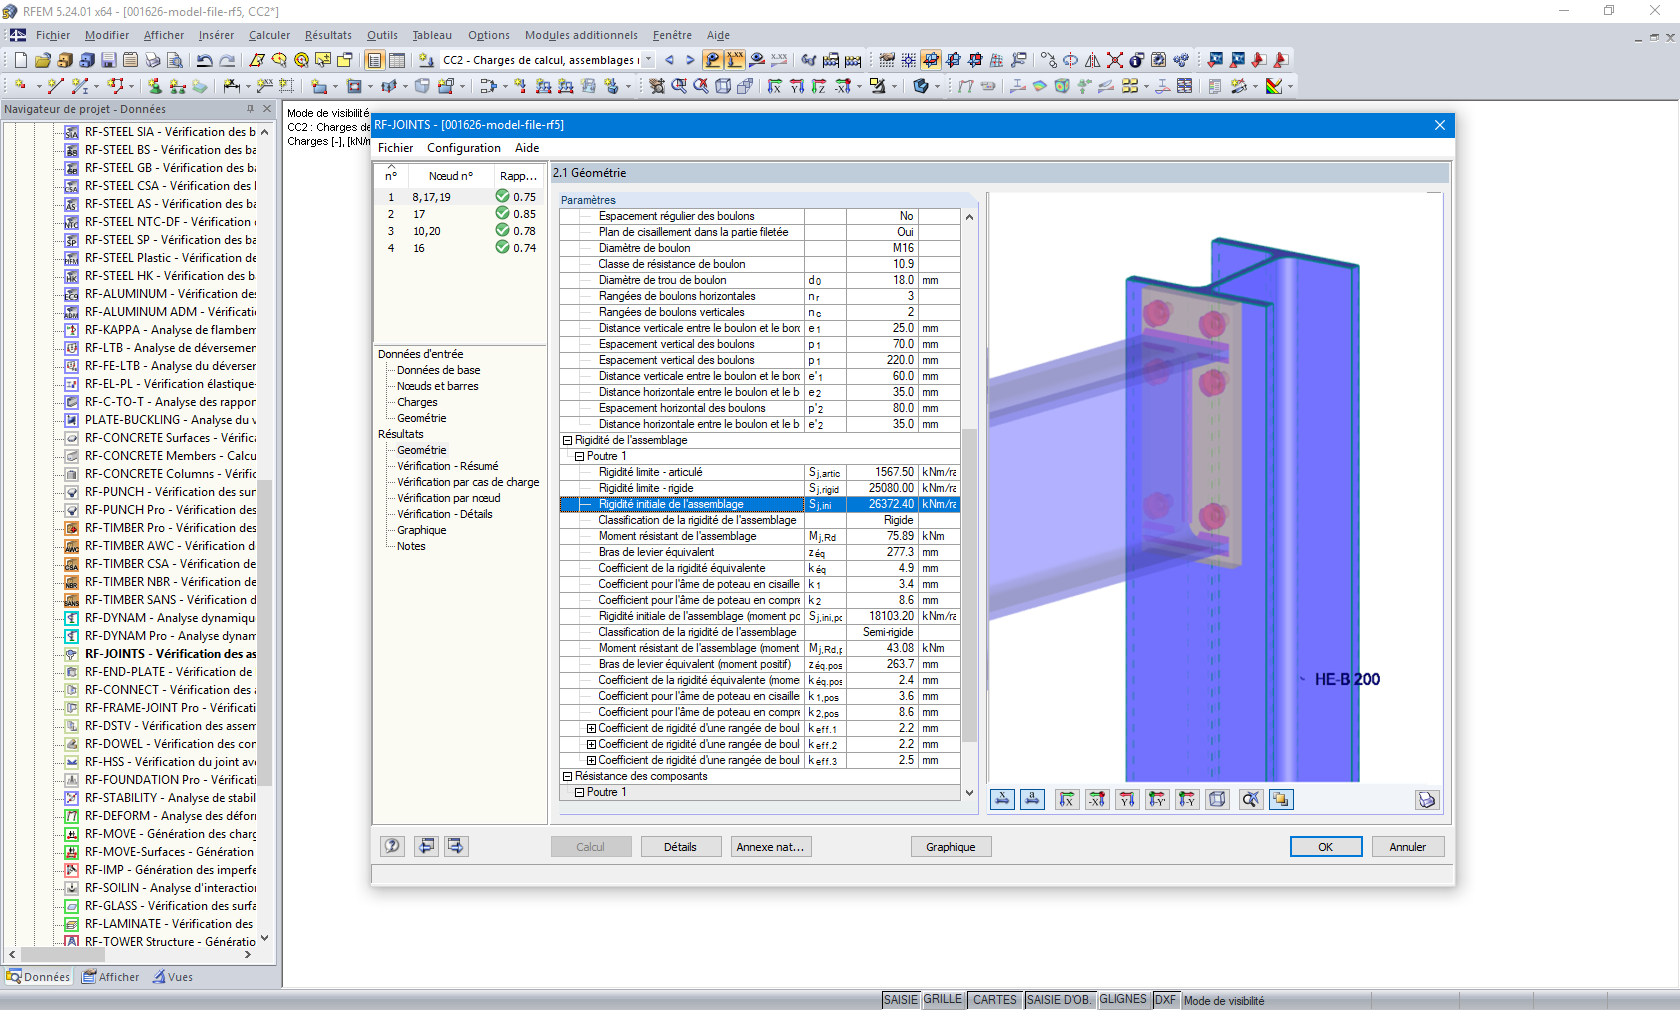This screenshot has width=1680, height=1010.
Task: Save the model with the floppy disk icon
Action: 109,60
